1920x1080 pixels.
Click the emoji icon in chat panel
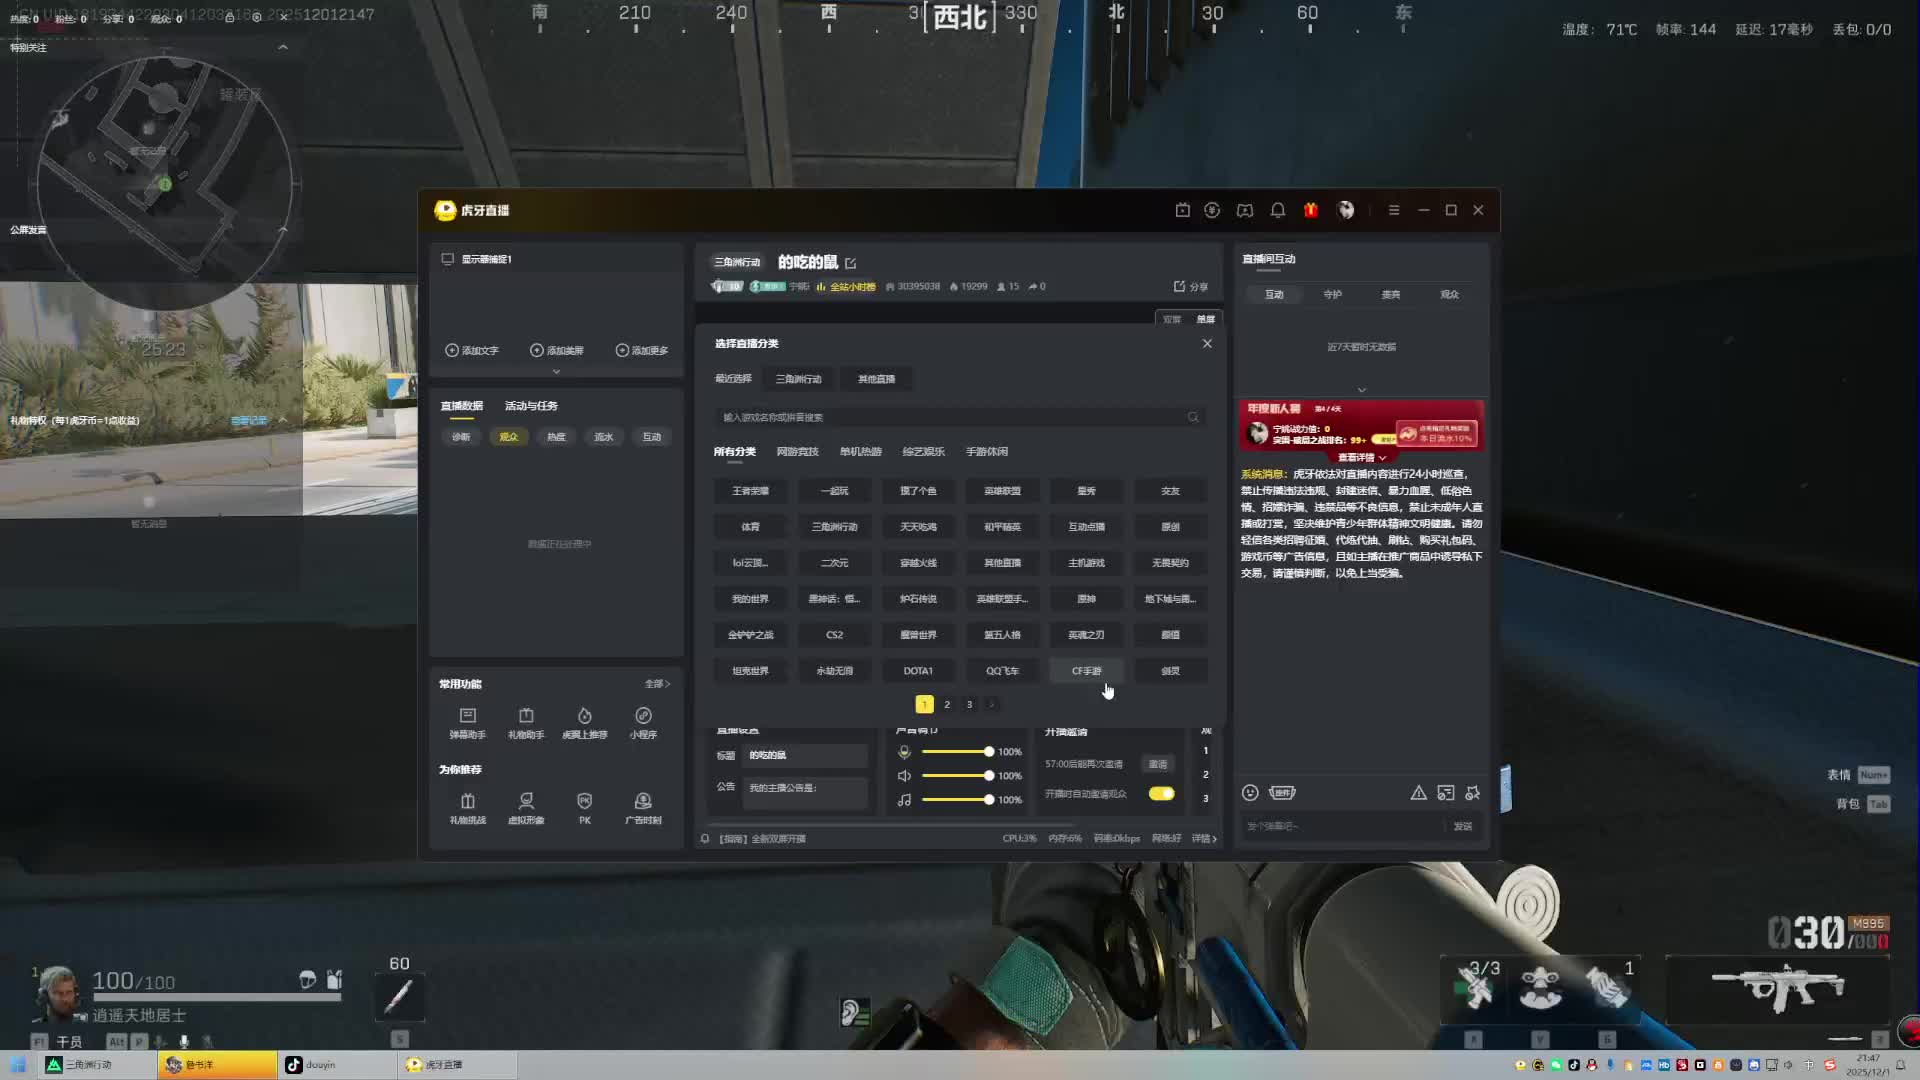(1250, 793)
